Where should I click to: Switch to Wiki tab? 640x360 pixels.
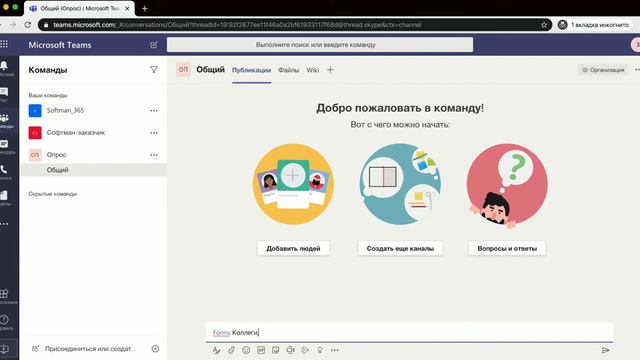click(x=313, y=70)
